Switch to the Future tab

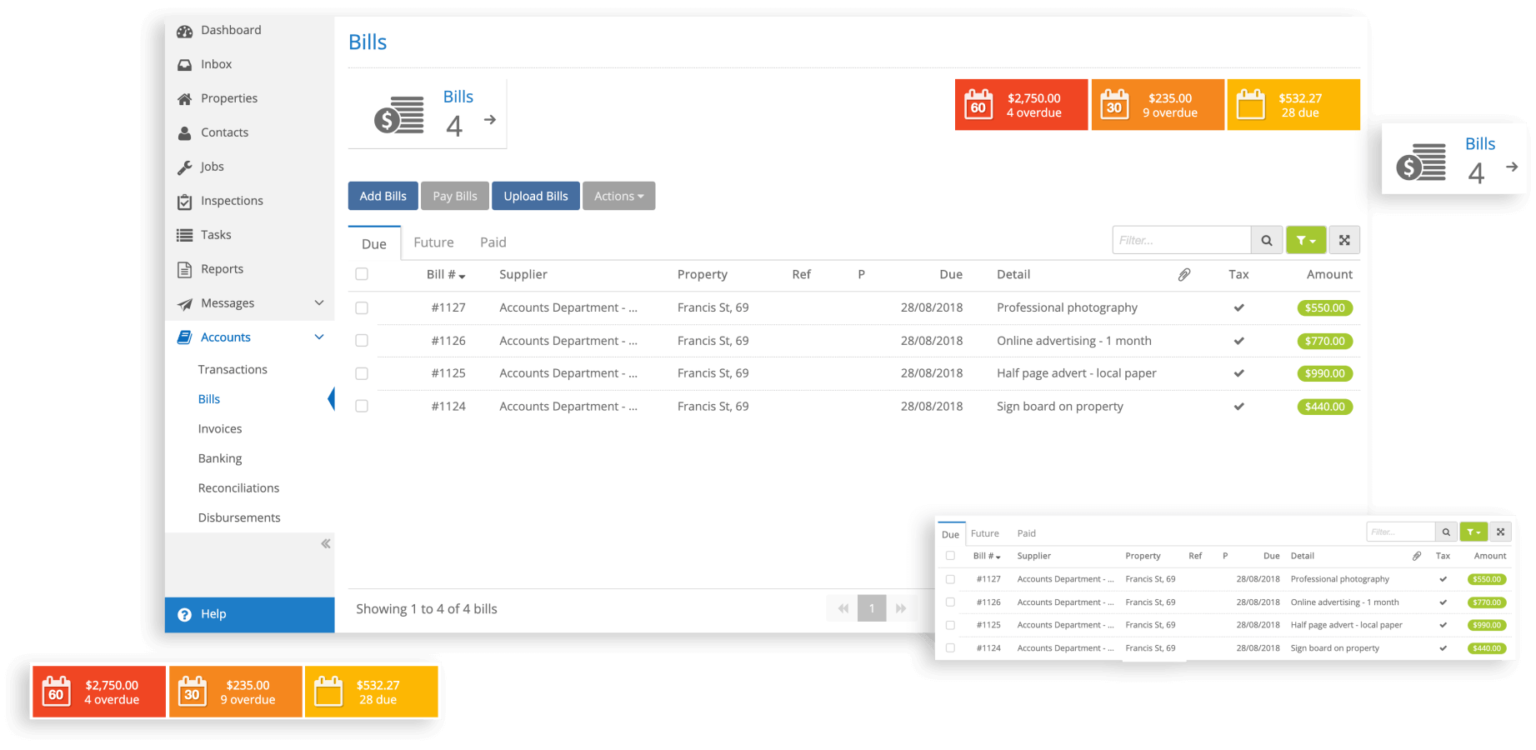tap(433, 242)
